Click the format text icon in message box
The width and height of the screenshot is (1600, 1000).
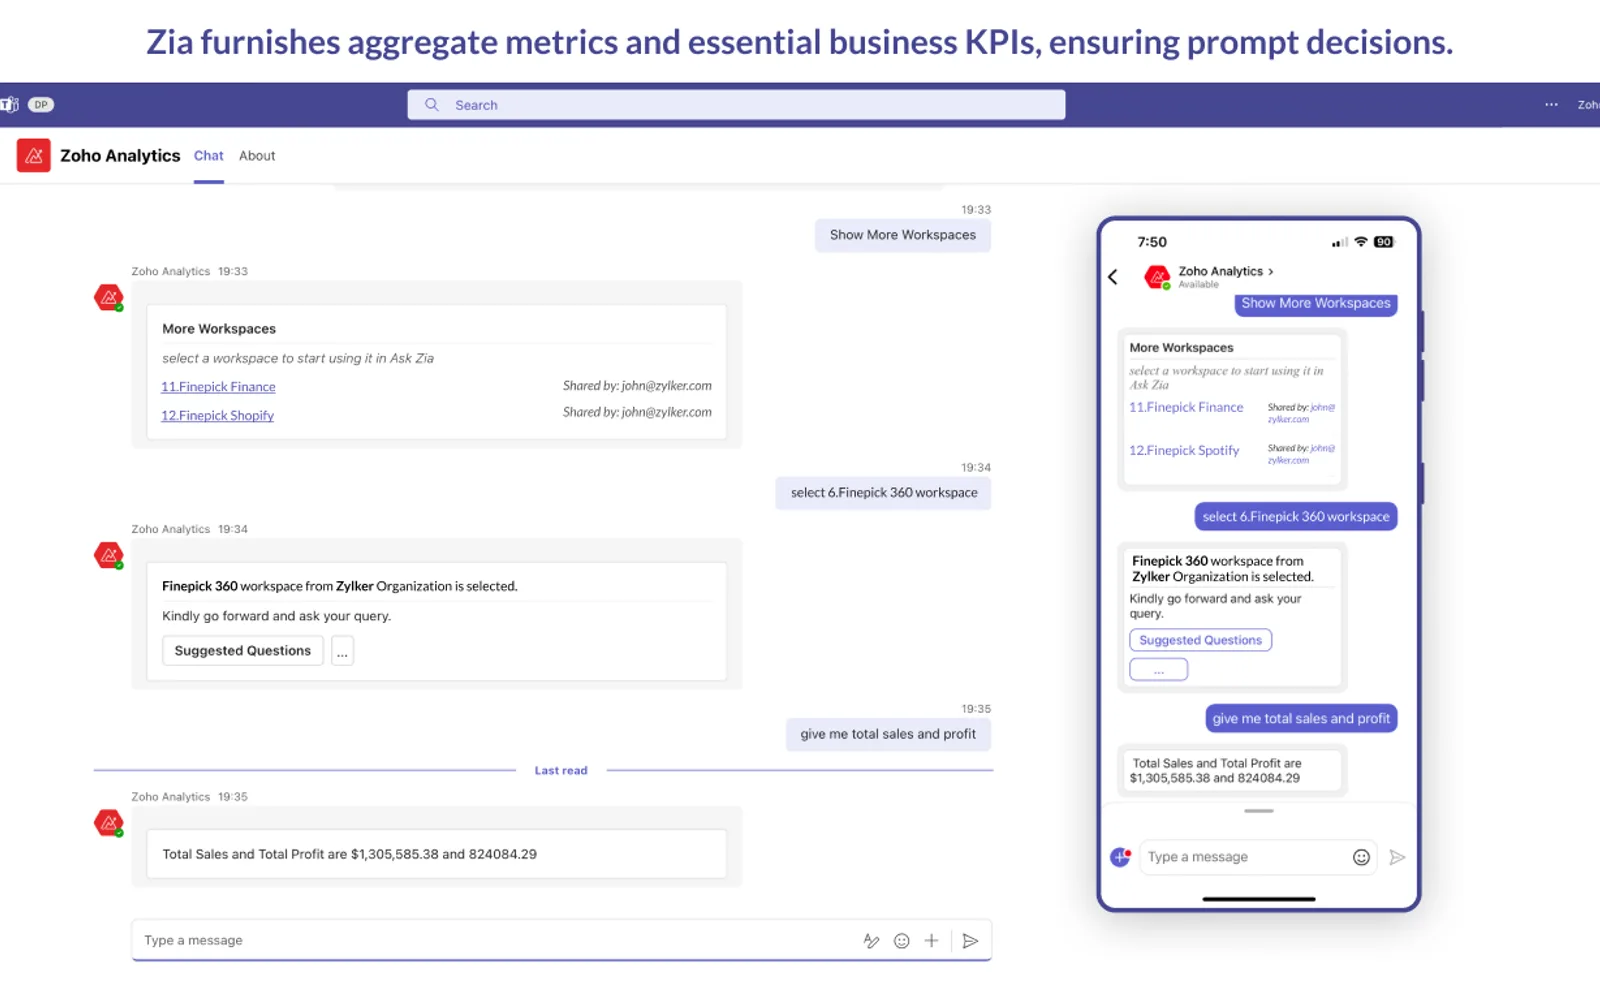[871, 940]
